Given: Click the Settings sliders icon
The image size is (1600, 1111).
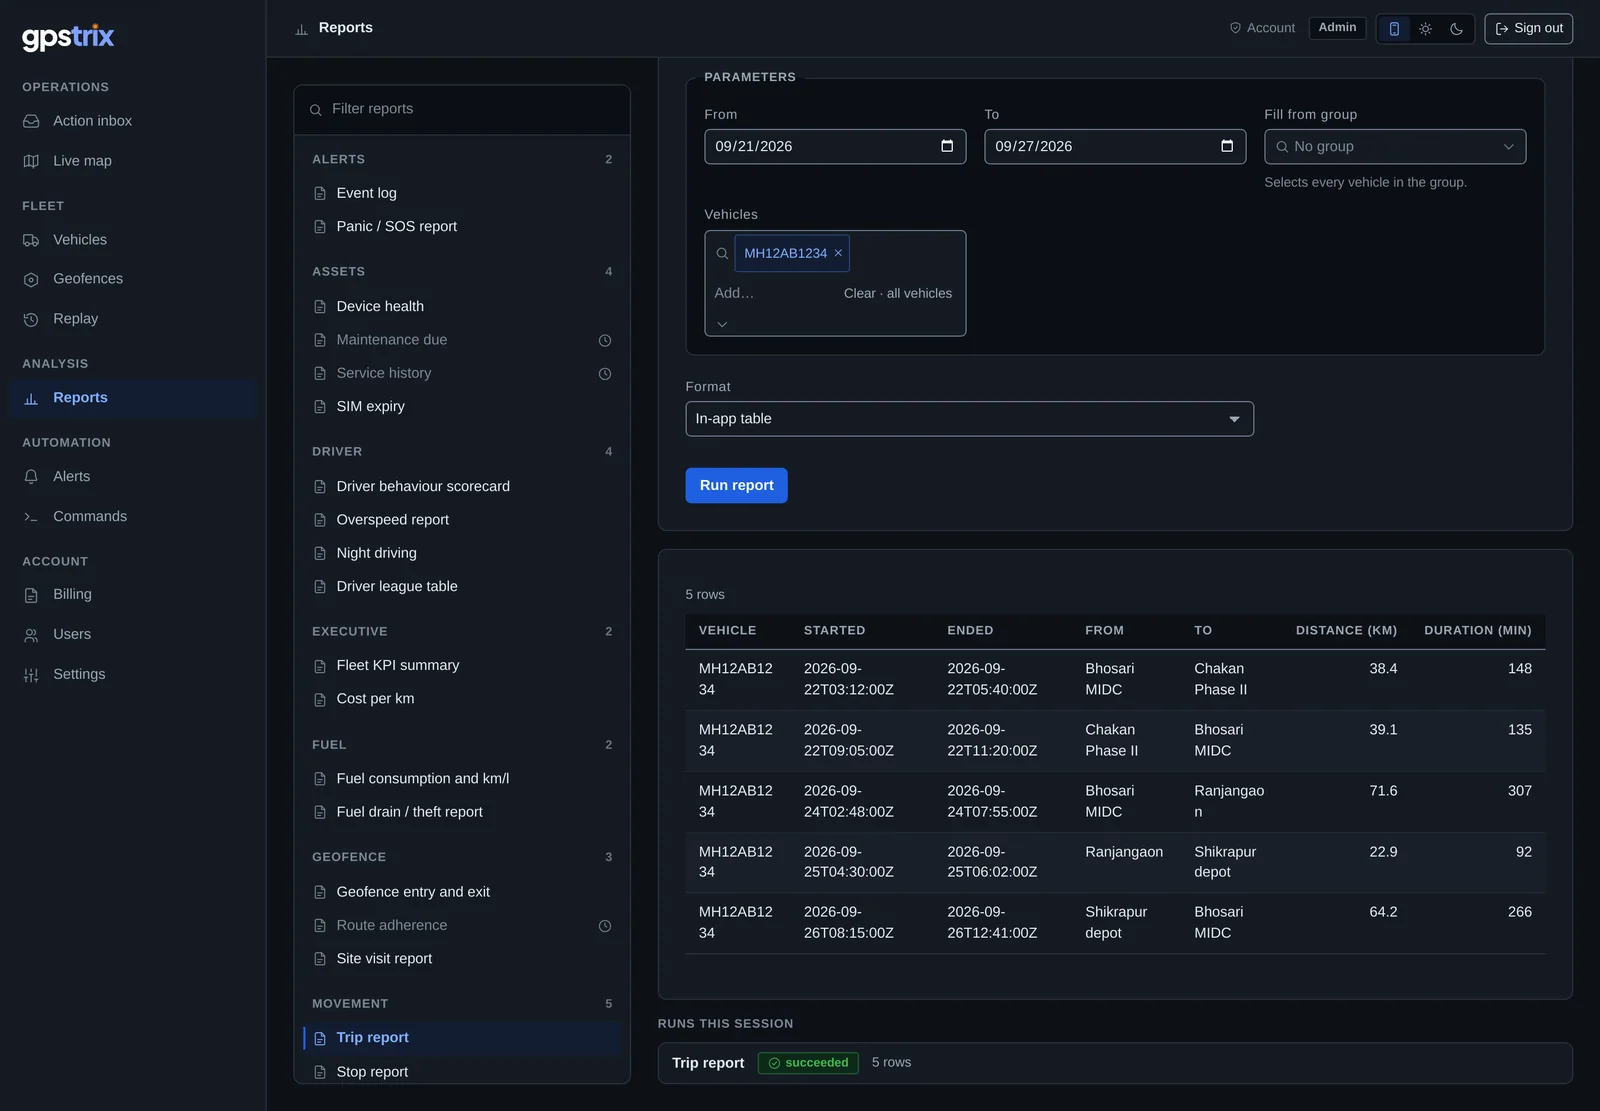Looking at the screenshot, I should pyautogui.click(x=31, y=675).
